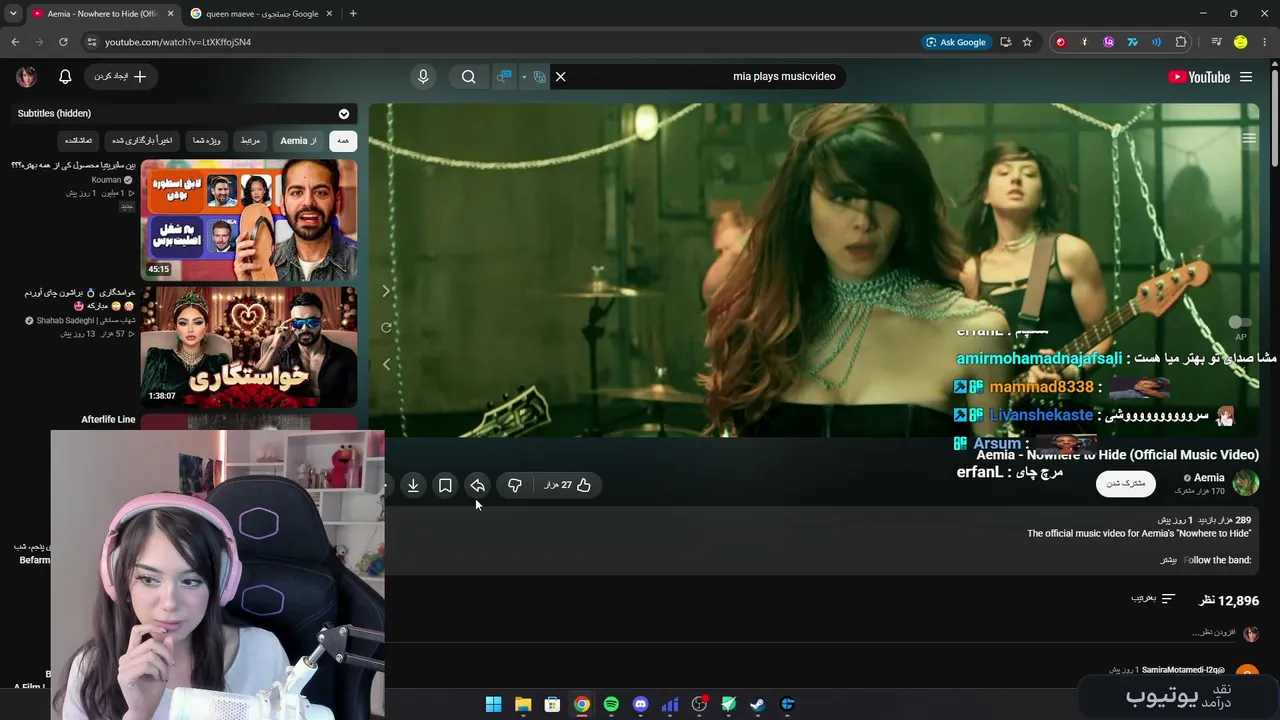1280x720 pixels.
Task: Click the purple LR extension icon
Action: [1109, 42]
